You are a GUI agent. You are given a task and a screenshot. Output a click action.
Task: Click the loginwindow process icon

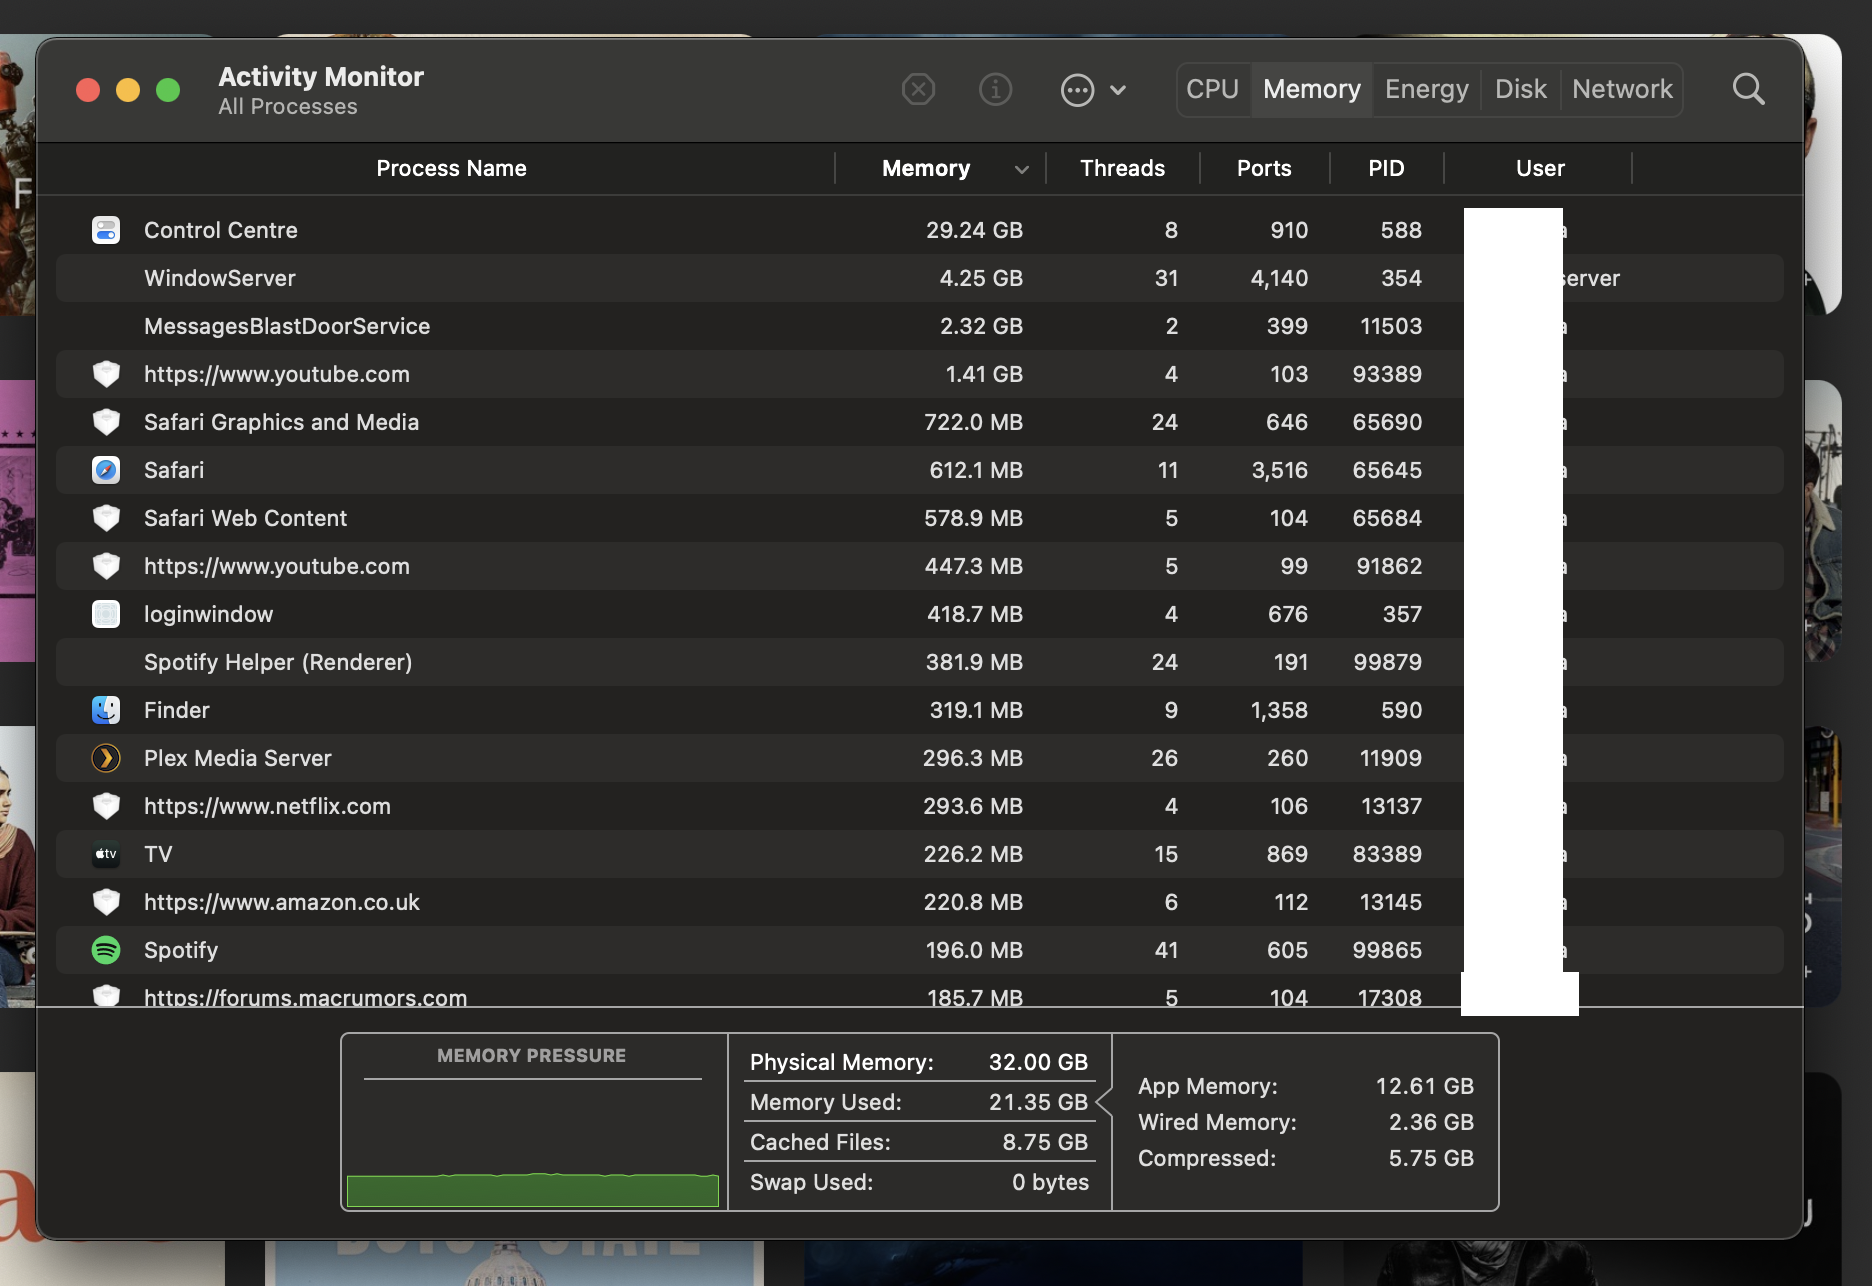(106, 614)
